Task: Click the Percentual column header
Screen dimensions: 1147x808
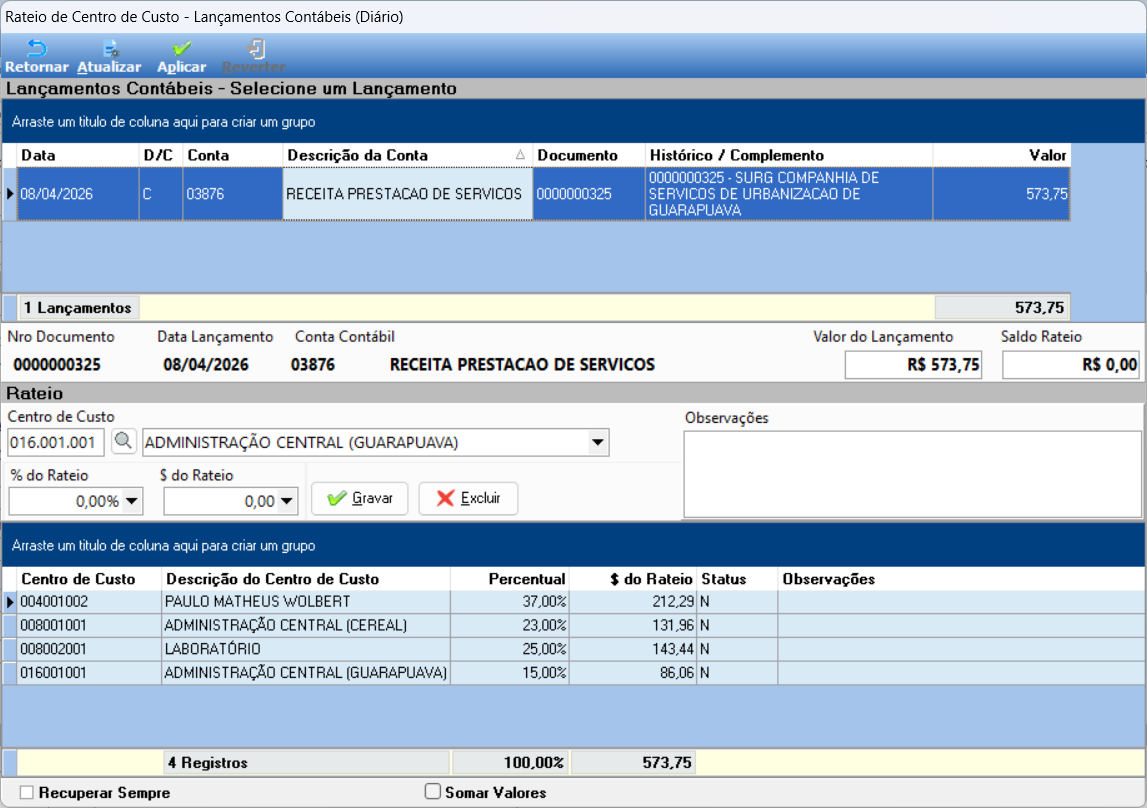Action: coord(510,579)
